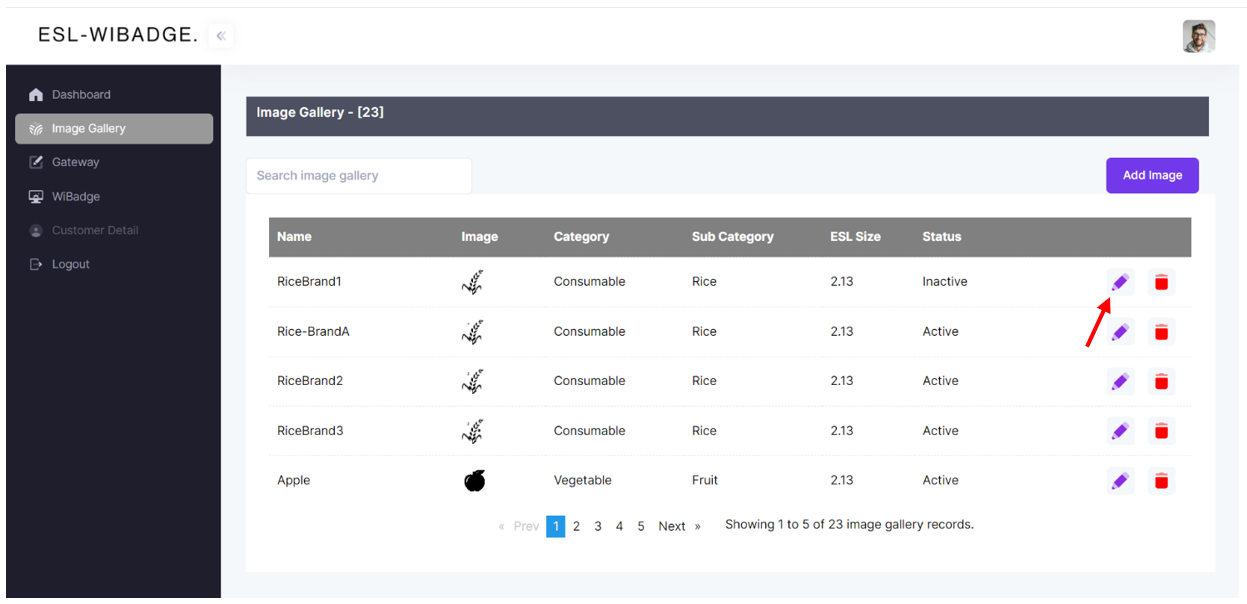Viewport: 1247px width, 604px height.
Task: Delete the RiceBrand1 row using trash icon
Action: click(x=1161, y=282)
